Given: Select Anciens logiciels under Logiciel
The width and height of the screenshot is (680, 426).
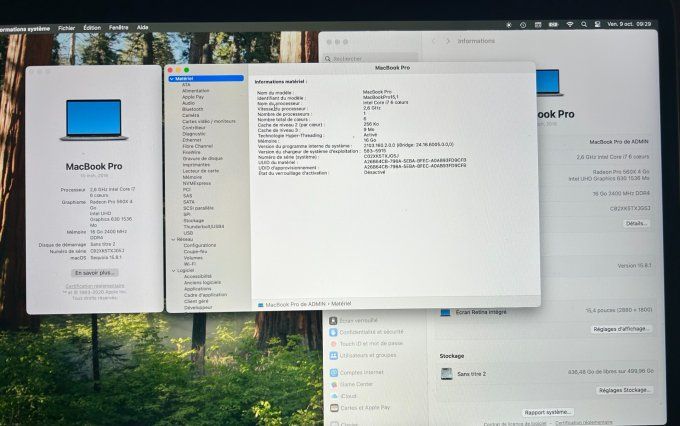Looking at the screenshot, I should 203,282.
